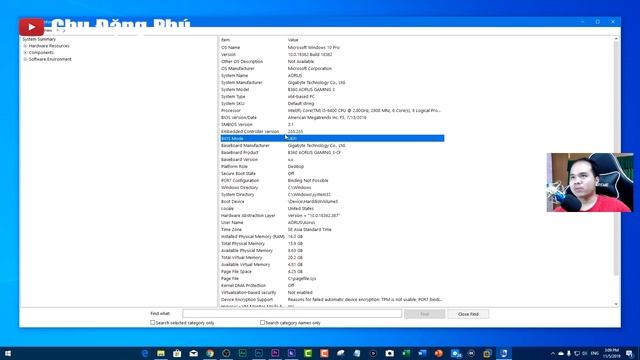640x360 pixels.
Task: Select the Platform Role row
Action: pyautogui.click(x=332, y=167)
